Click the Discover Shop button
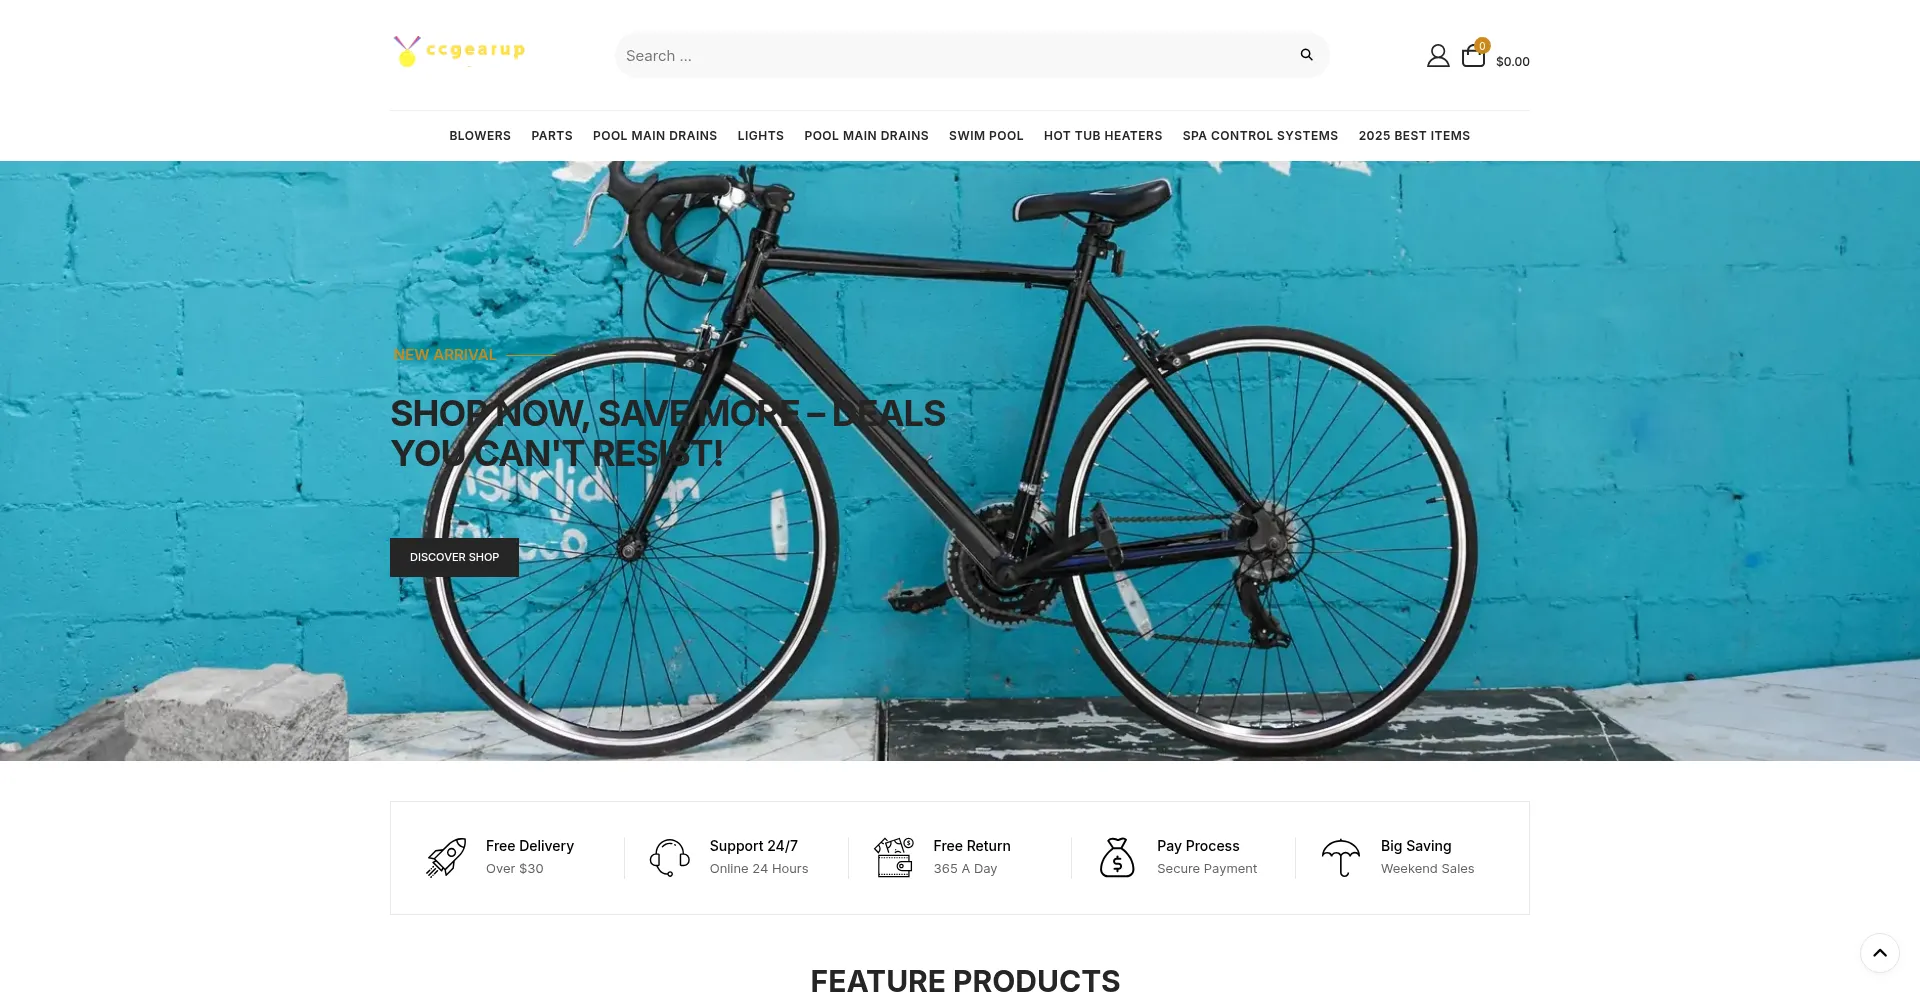Viewport: 1920px width, 993px height. click(x=454, y=557)
